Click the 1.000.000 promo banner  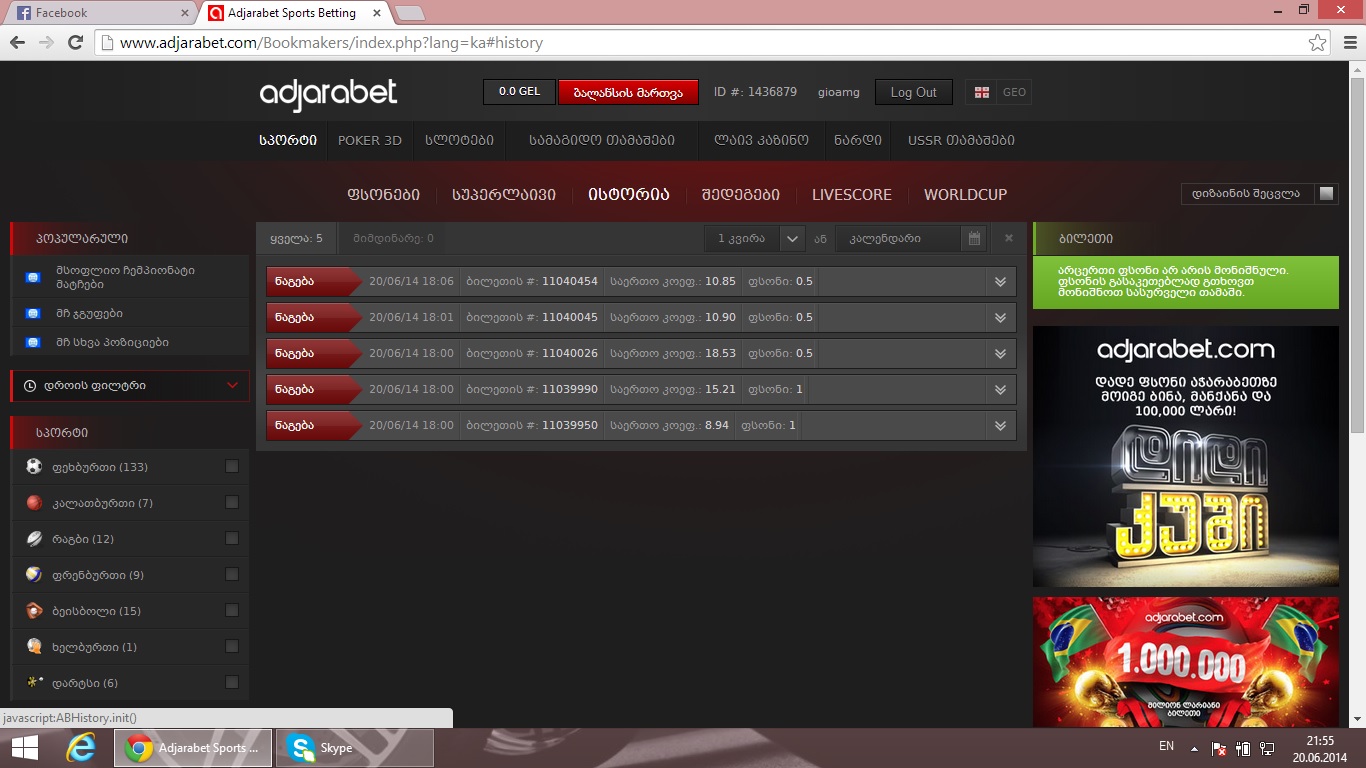point(1186,662)
